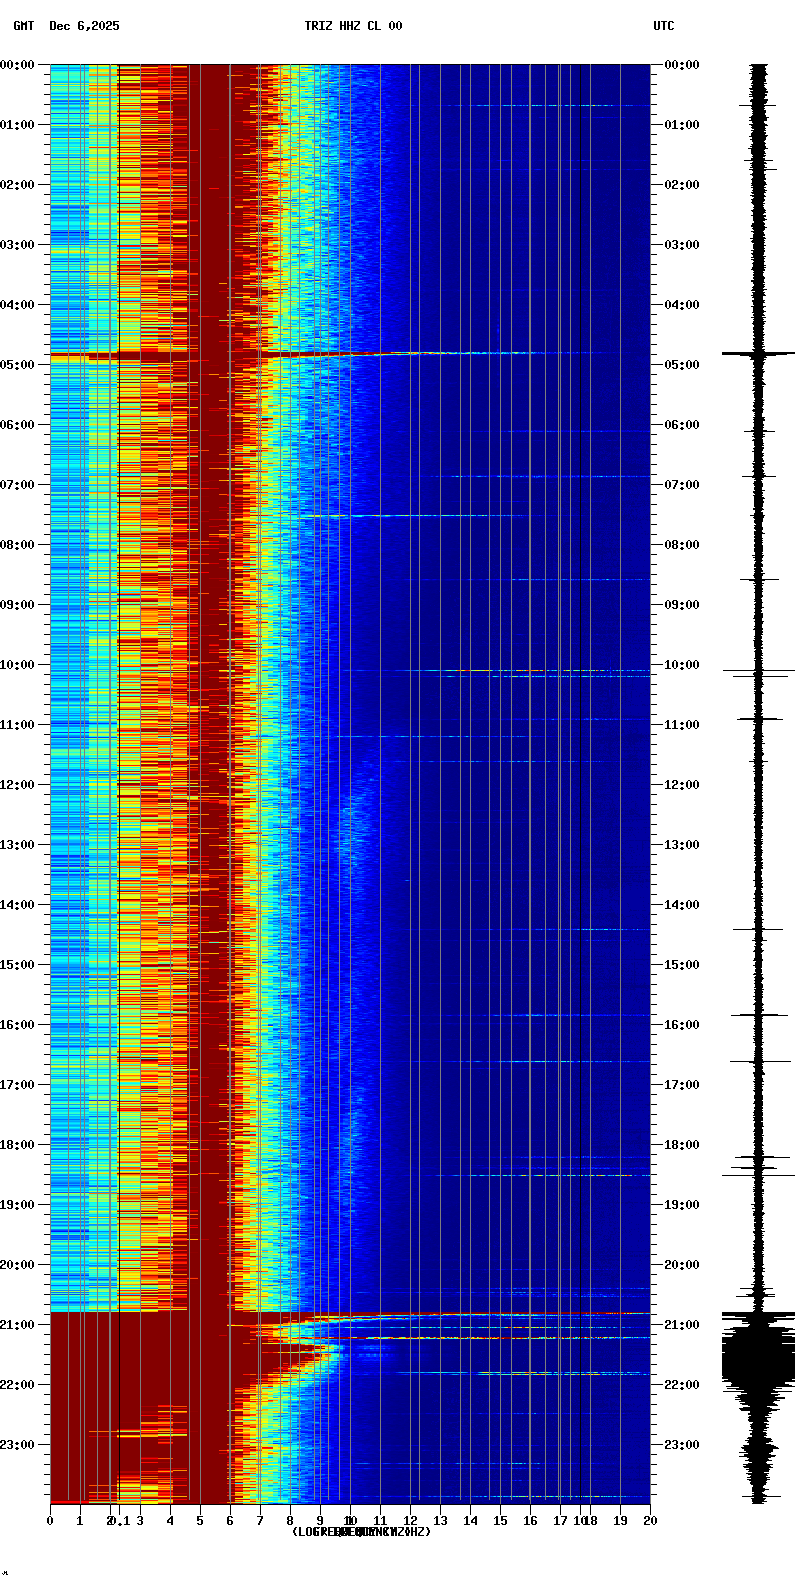Screen dimensions: 802x1584
Task: Click the frequency axis title below the spectrogram
Action: point(360,1532)
